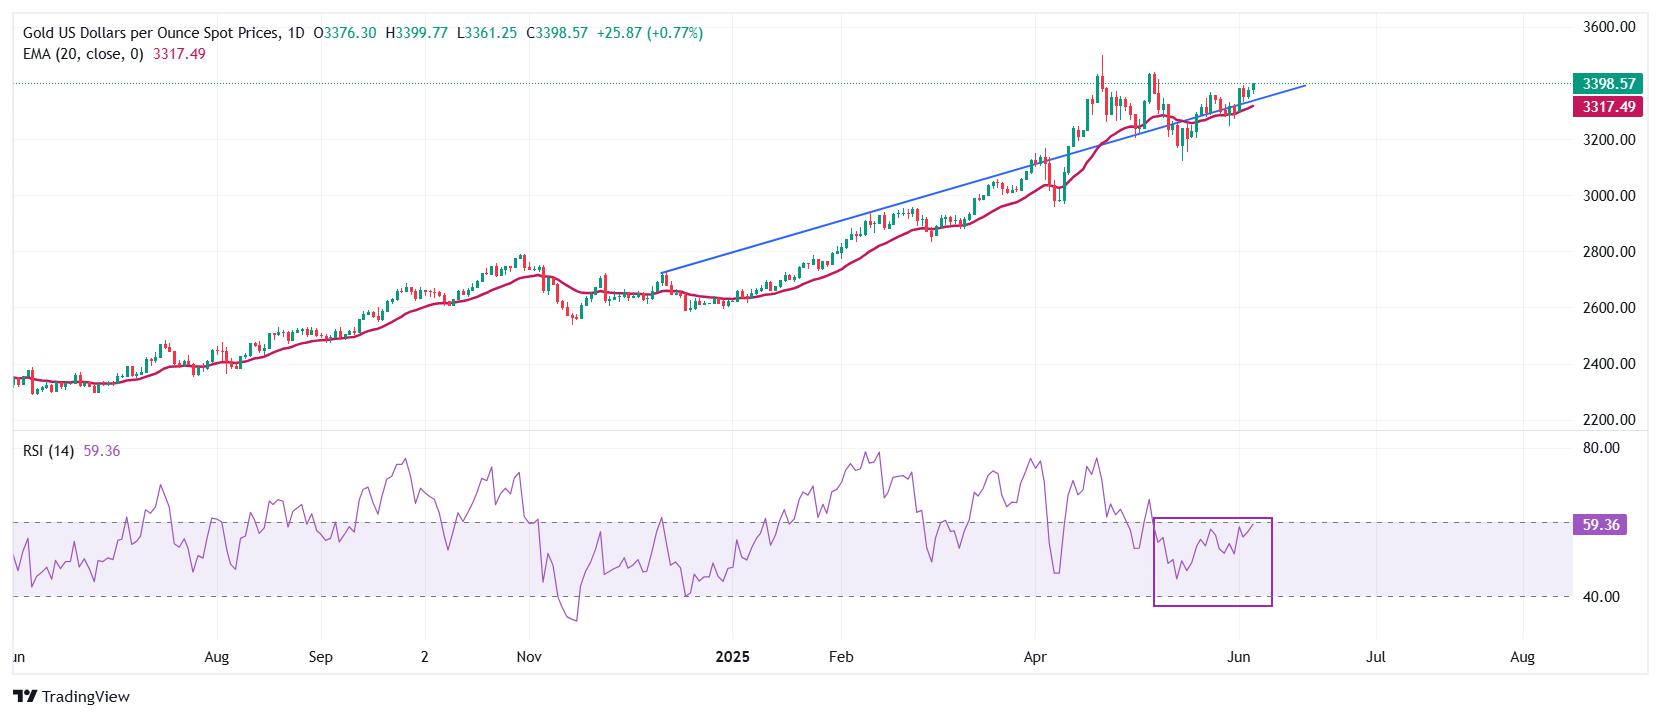
Task: Click the Feb label on the time axis
Action: point(841,657)
